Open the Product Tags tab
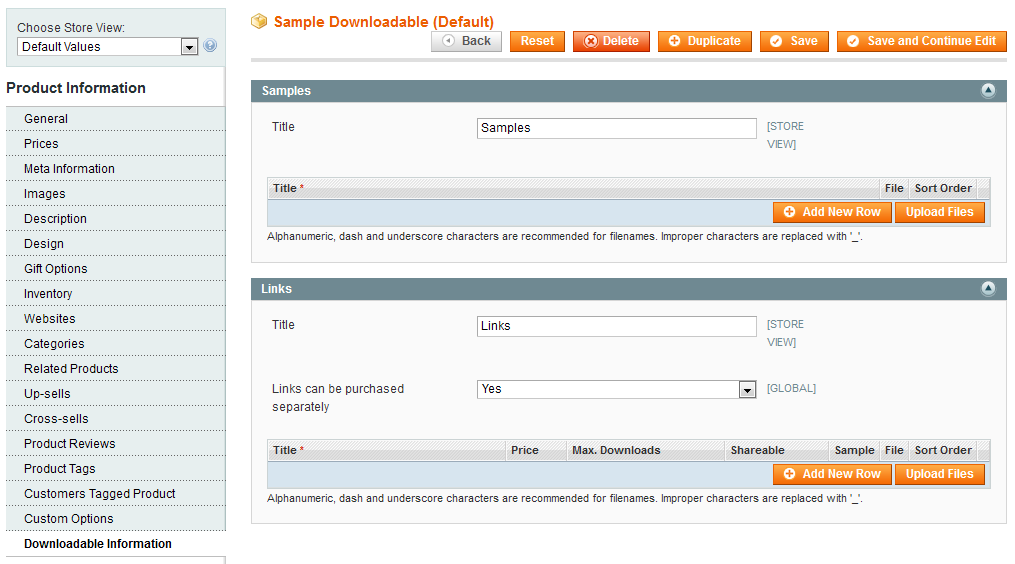 pyautogui.click(x=116, y=469)
